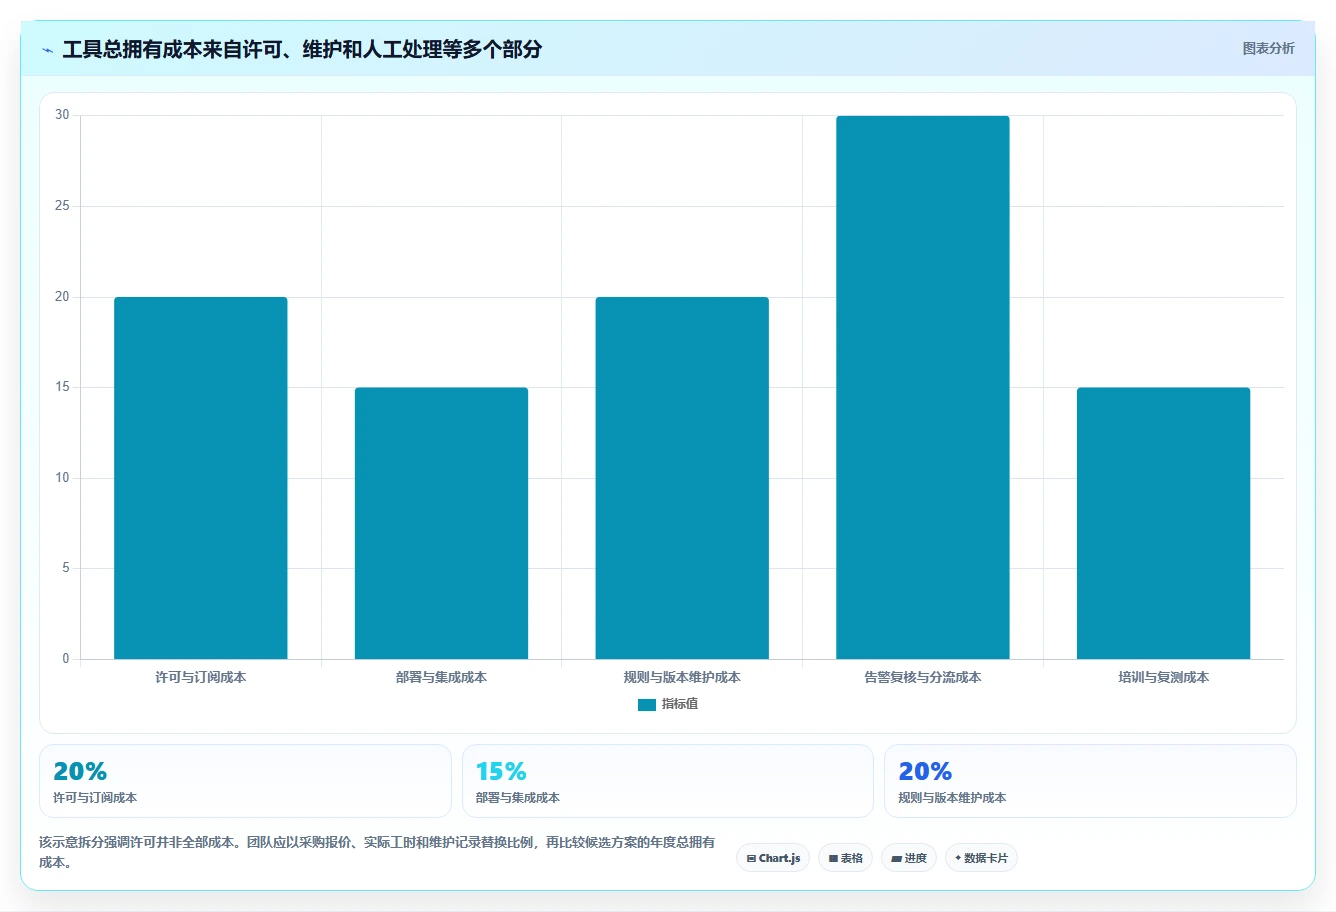Toggle the 指标值 legend color swatch

click(x=647, y=705)
